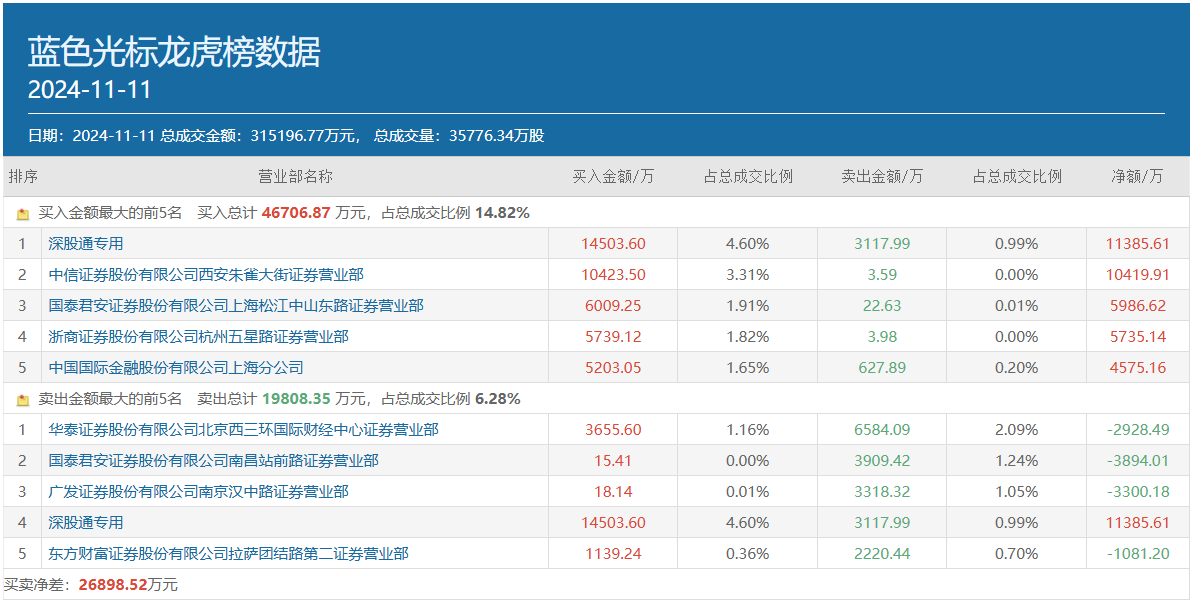This screenshot has width=1194, height=604.
Task: Click buy amount 5739.12
Action: (x=613, y=337)
